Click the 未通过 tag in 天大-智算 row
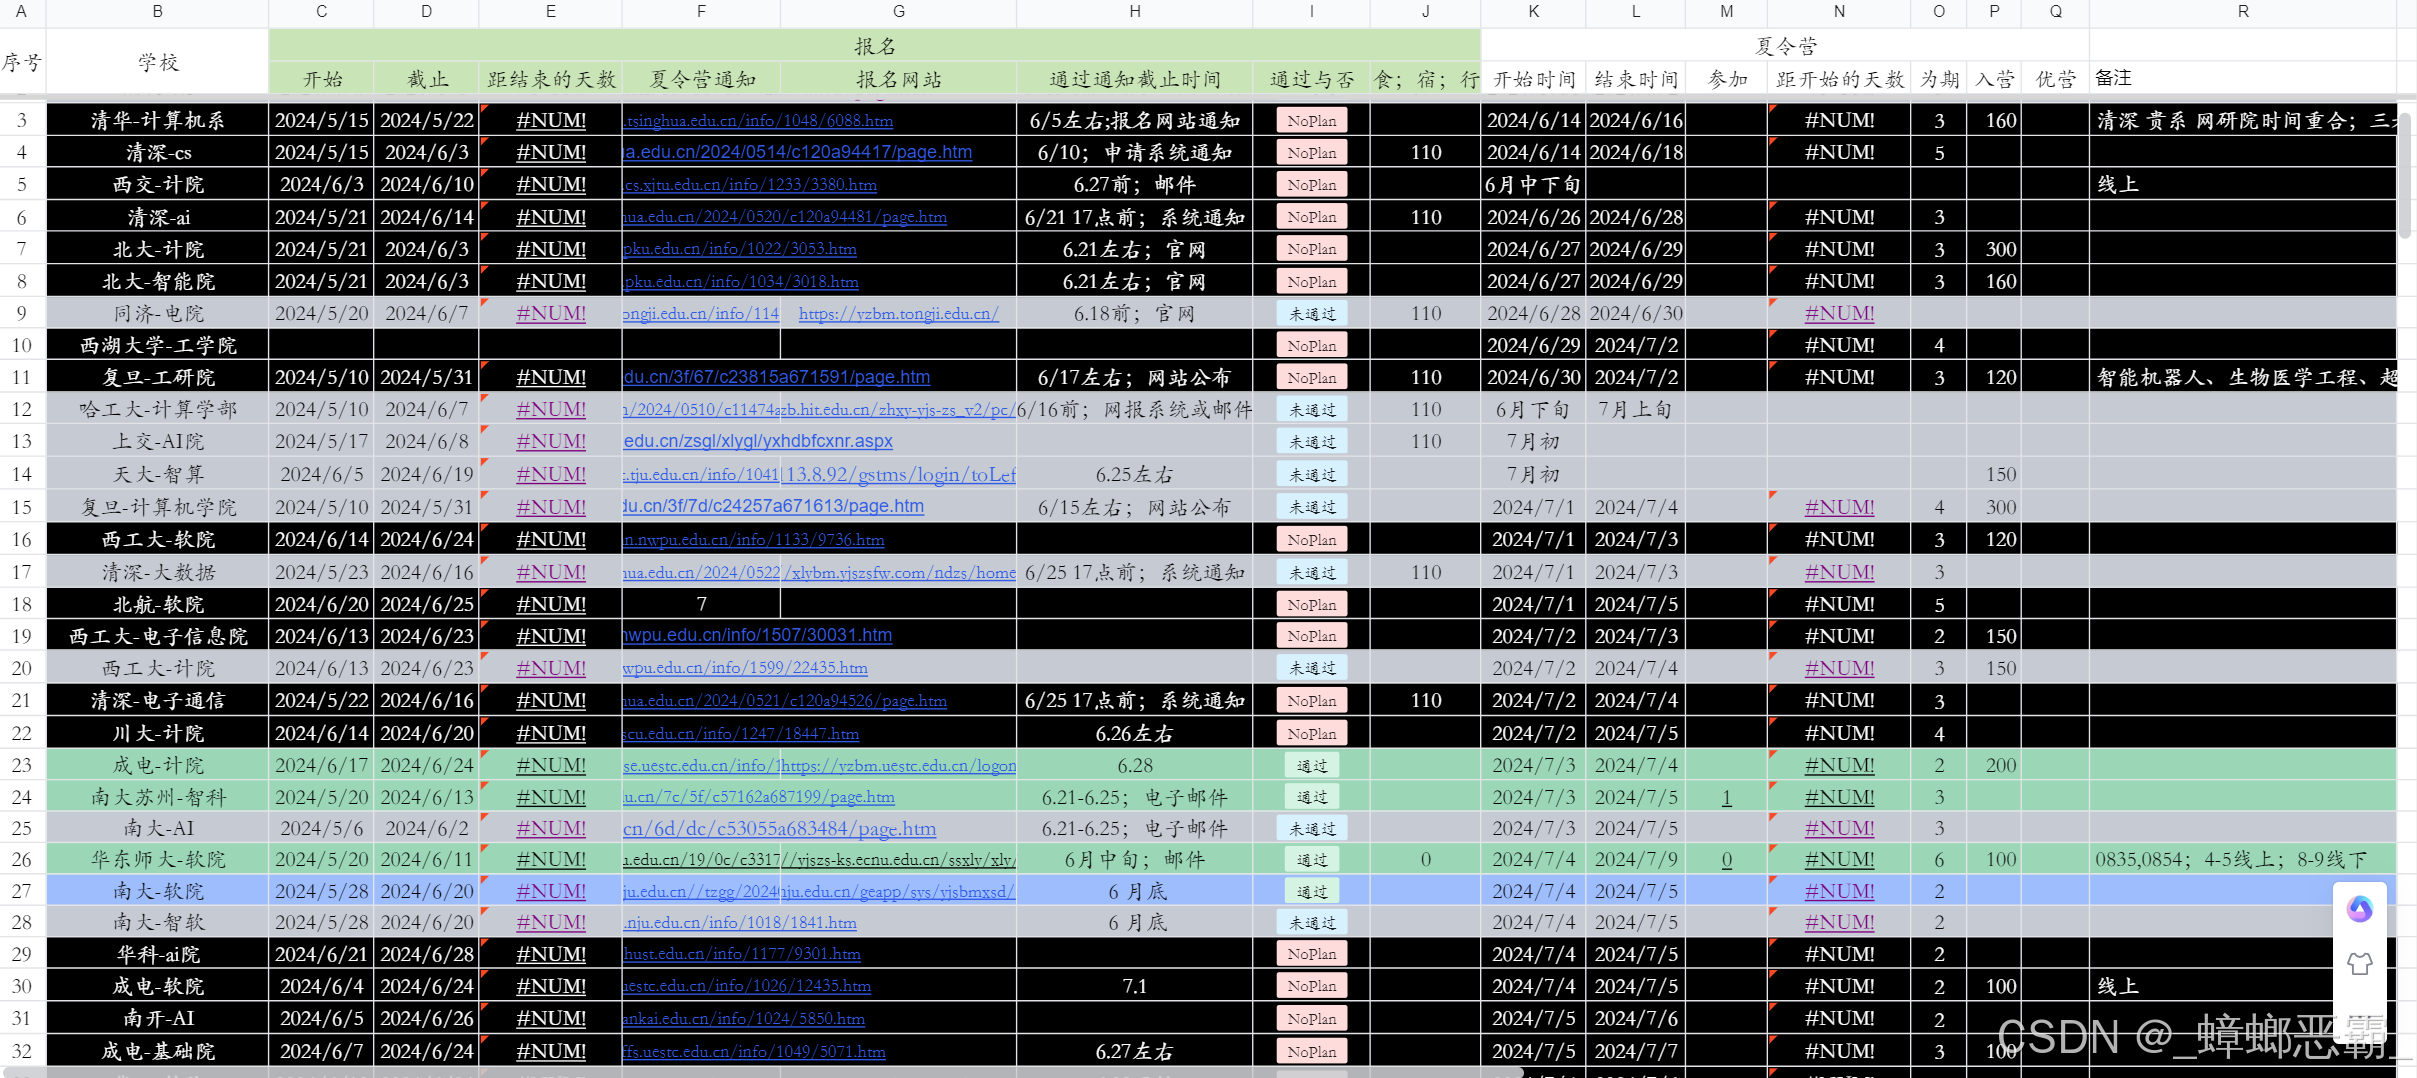2417x1078 pixels. [1311, 475]
